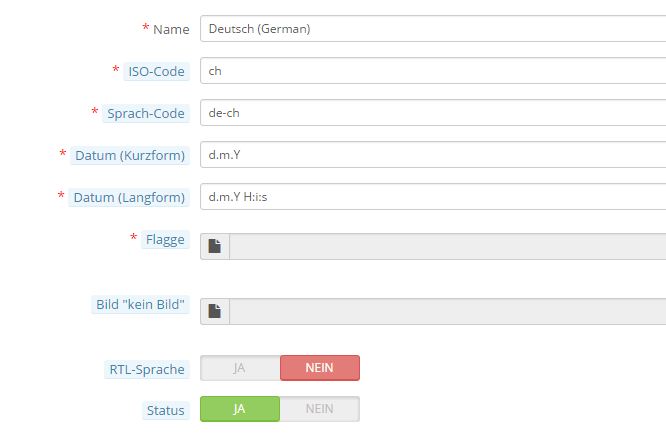Click the Status label
This screenshot has width=666, height=441.
pyautogui.click(x=165, y=410)
